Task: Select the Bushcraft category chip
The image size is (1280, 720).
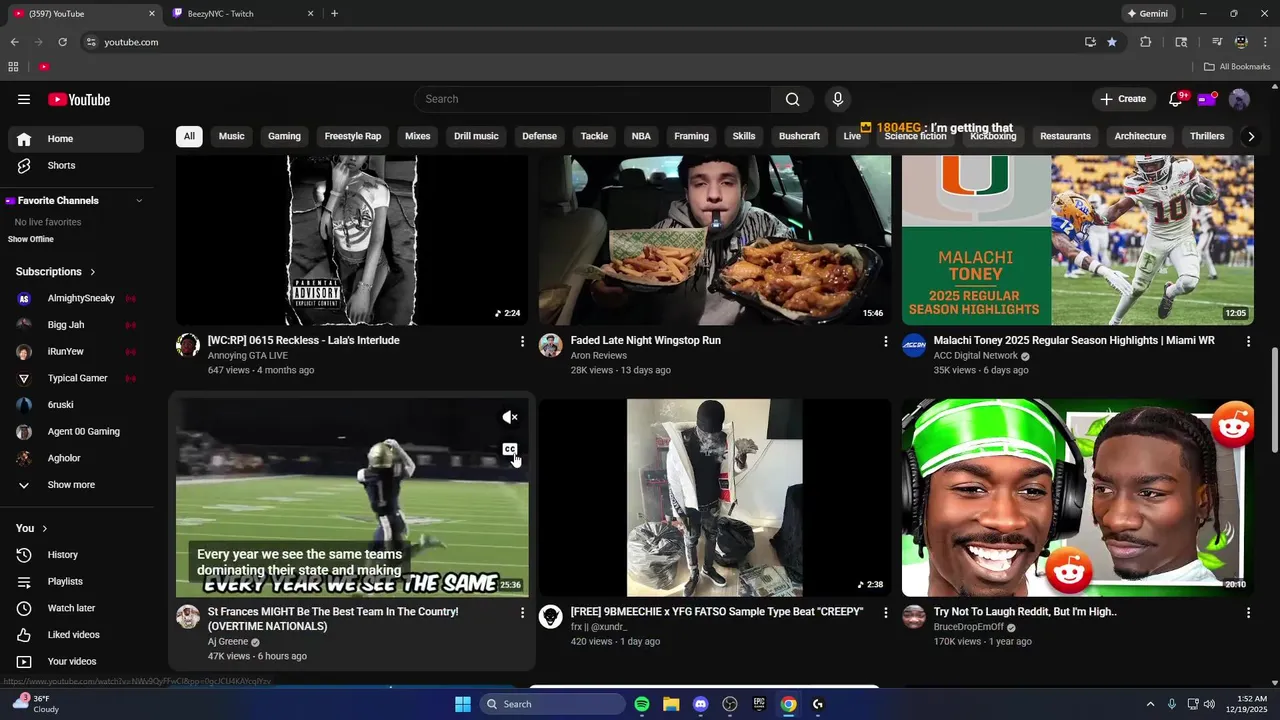Action: click(x=799, y=136)
